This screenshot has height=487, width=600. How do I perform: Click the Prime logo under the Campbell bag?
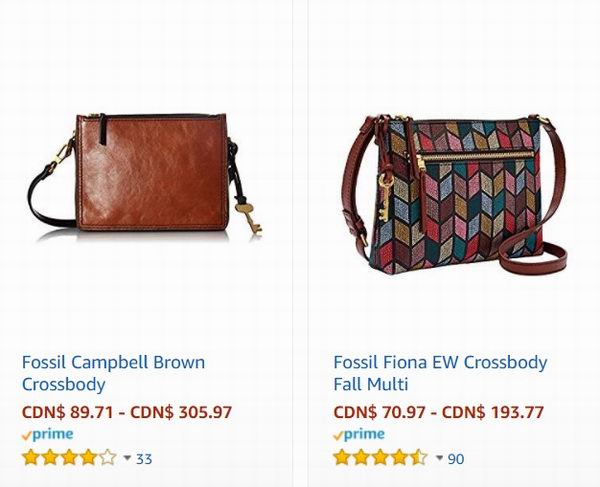pyautogui.click(x=49, y=435)
